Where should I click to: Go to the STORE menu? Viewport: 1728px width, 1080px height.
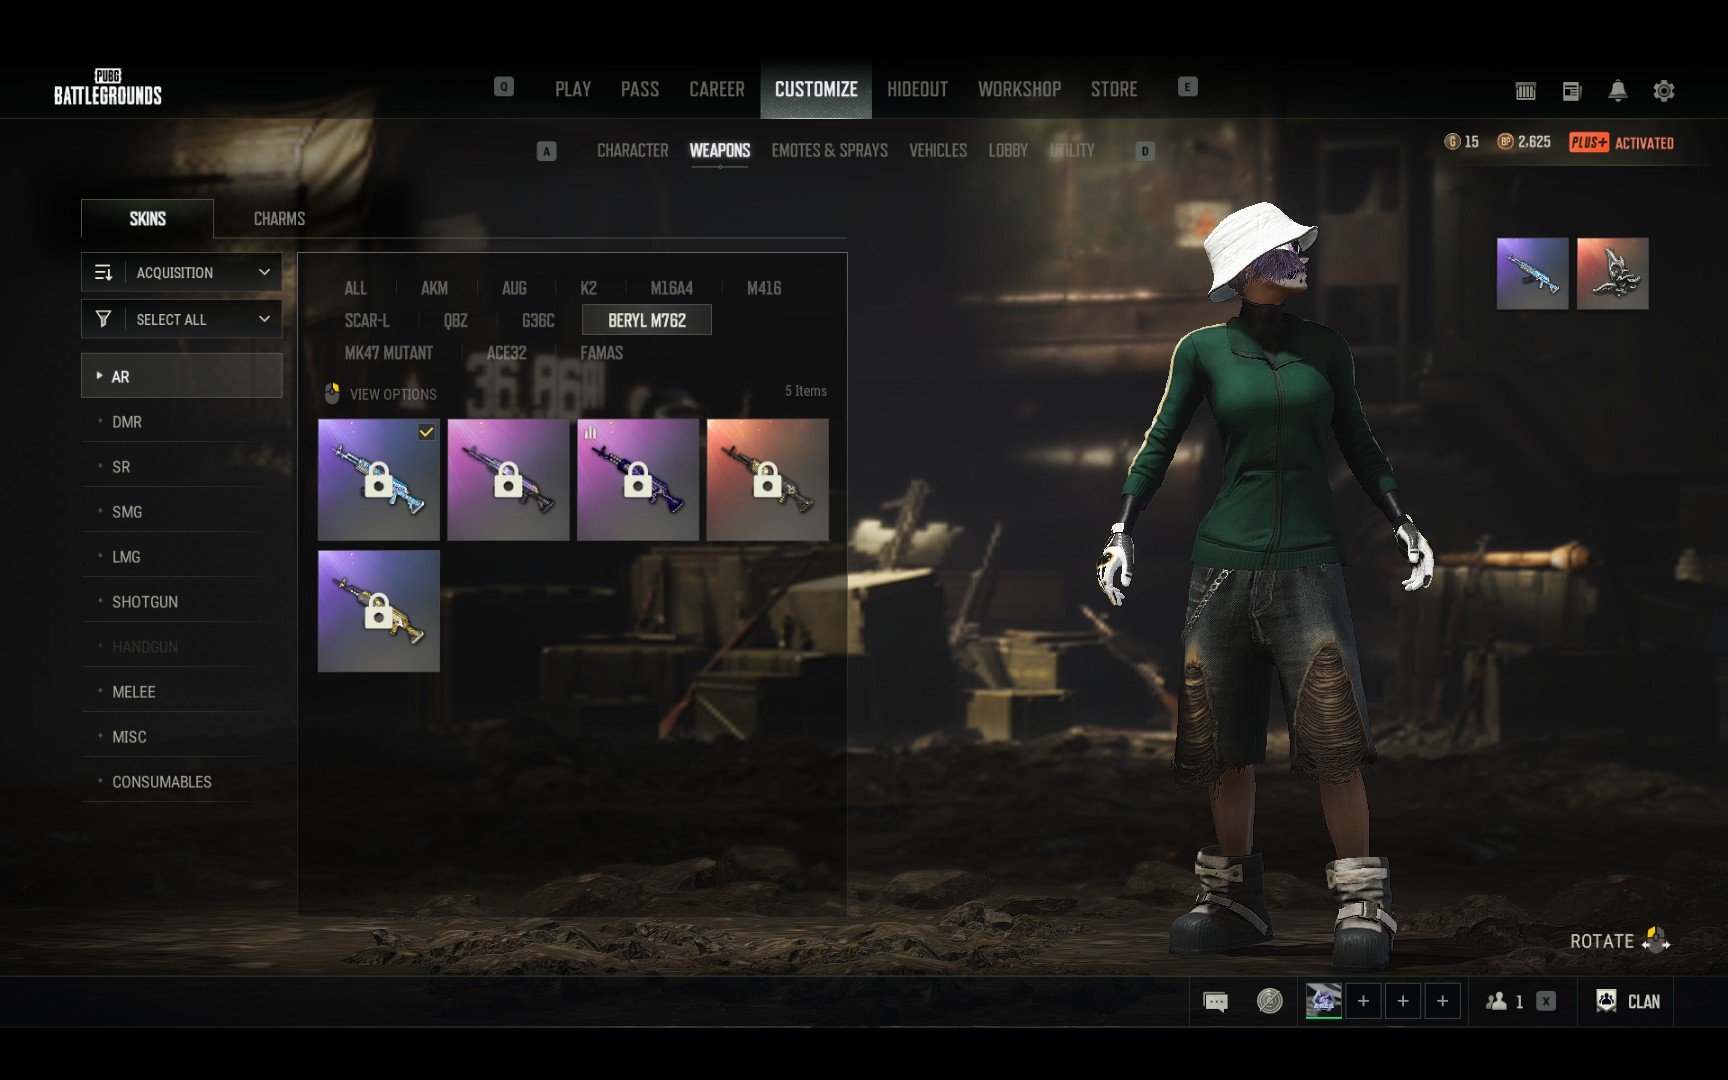1114,89
